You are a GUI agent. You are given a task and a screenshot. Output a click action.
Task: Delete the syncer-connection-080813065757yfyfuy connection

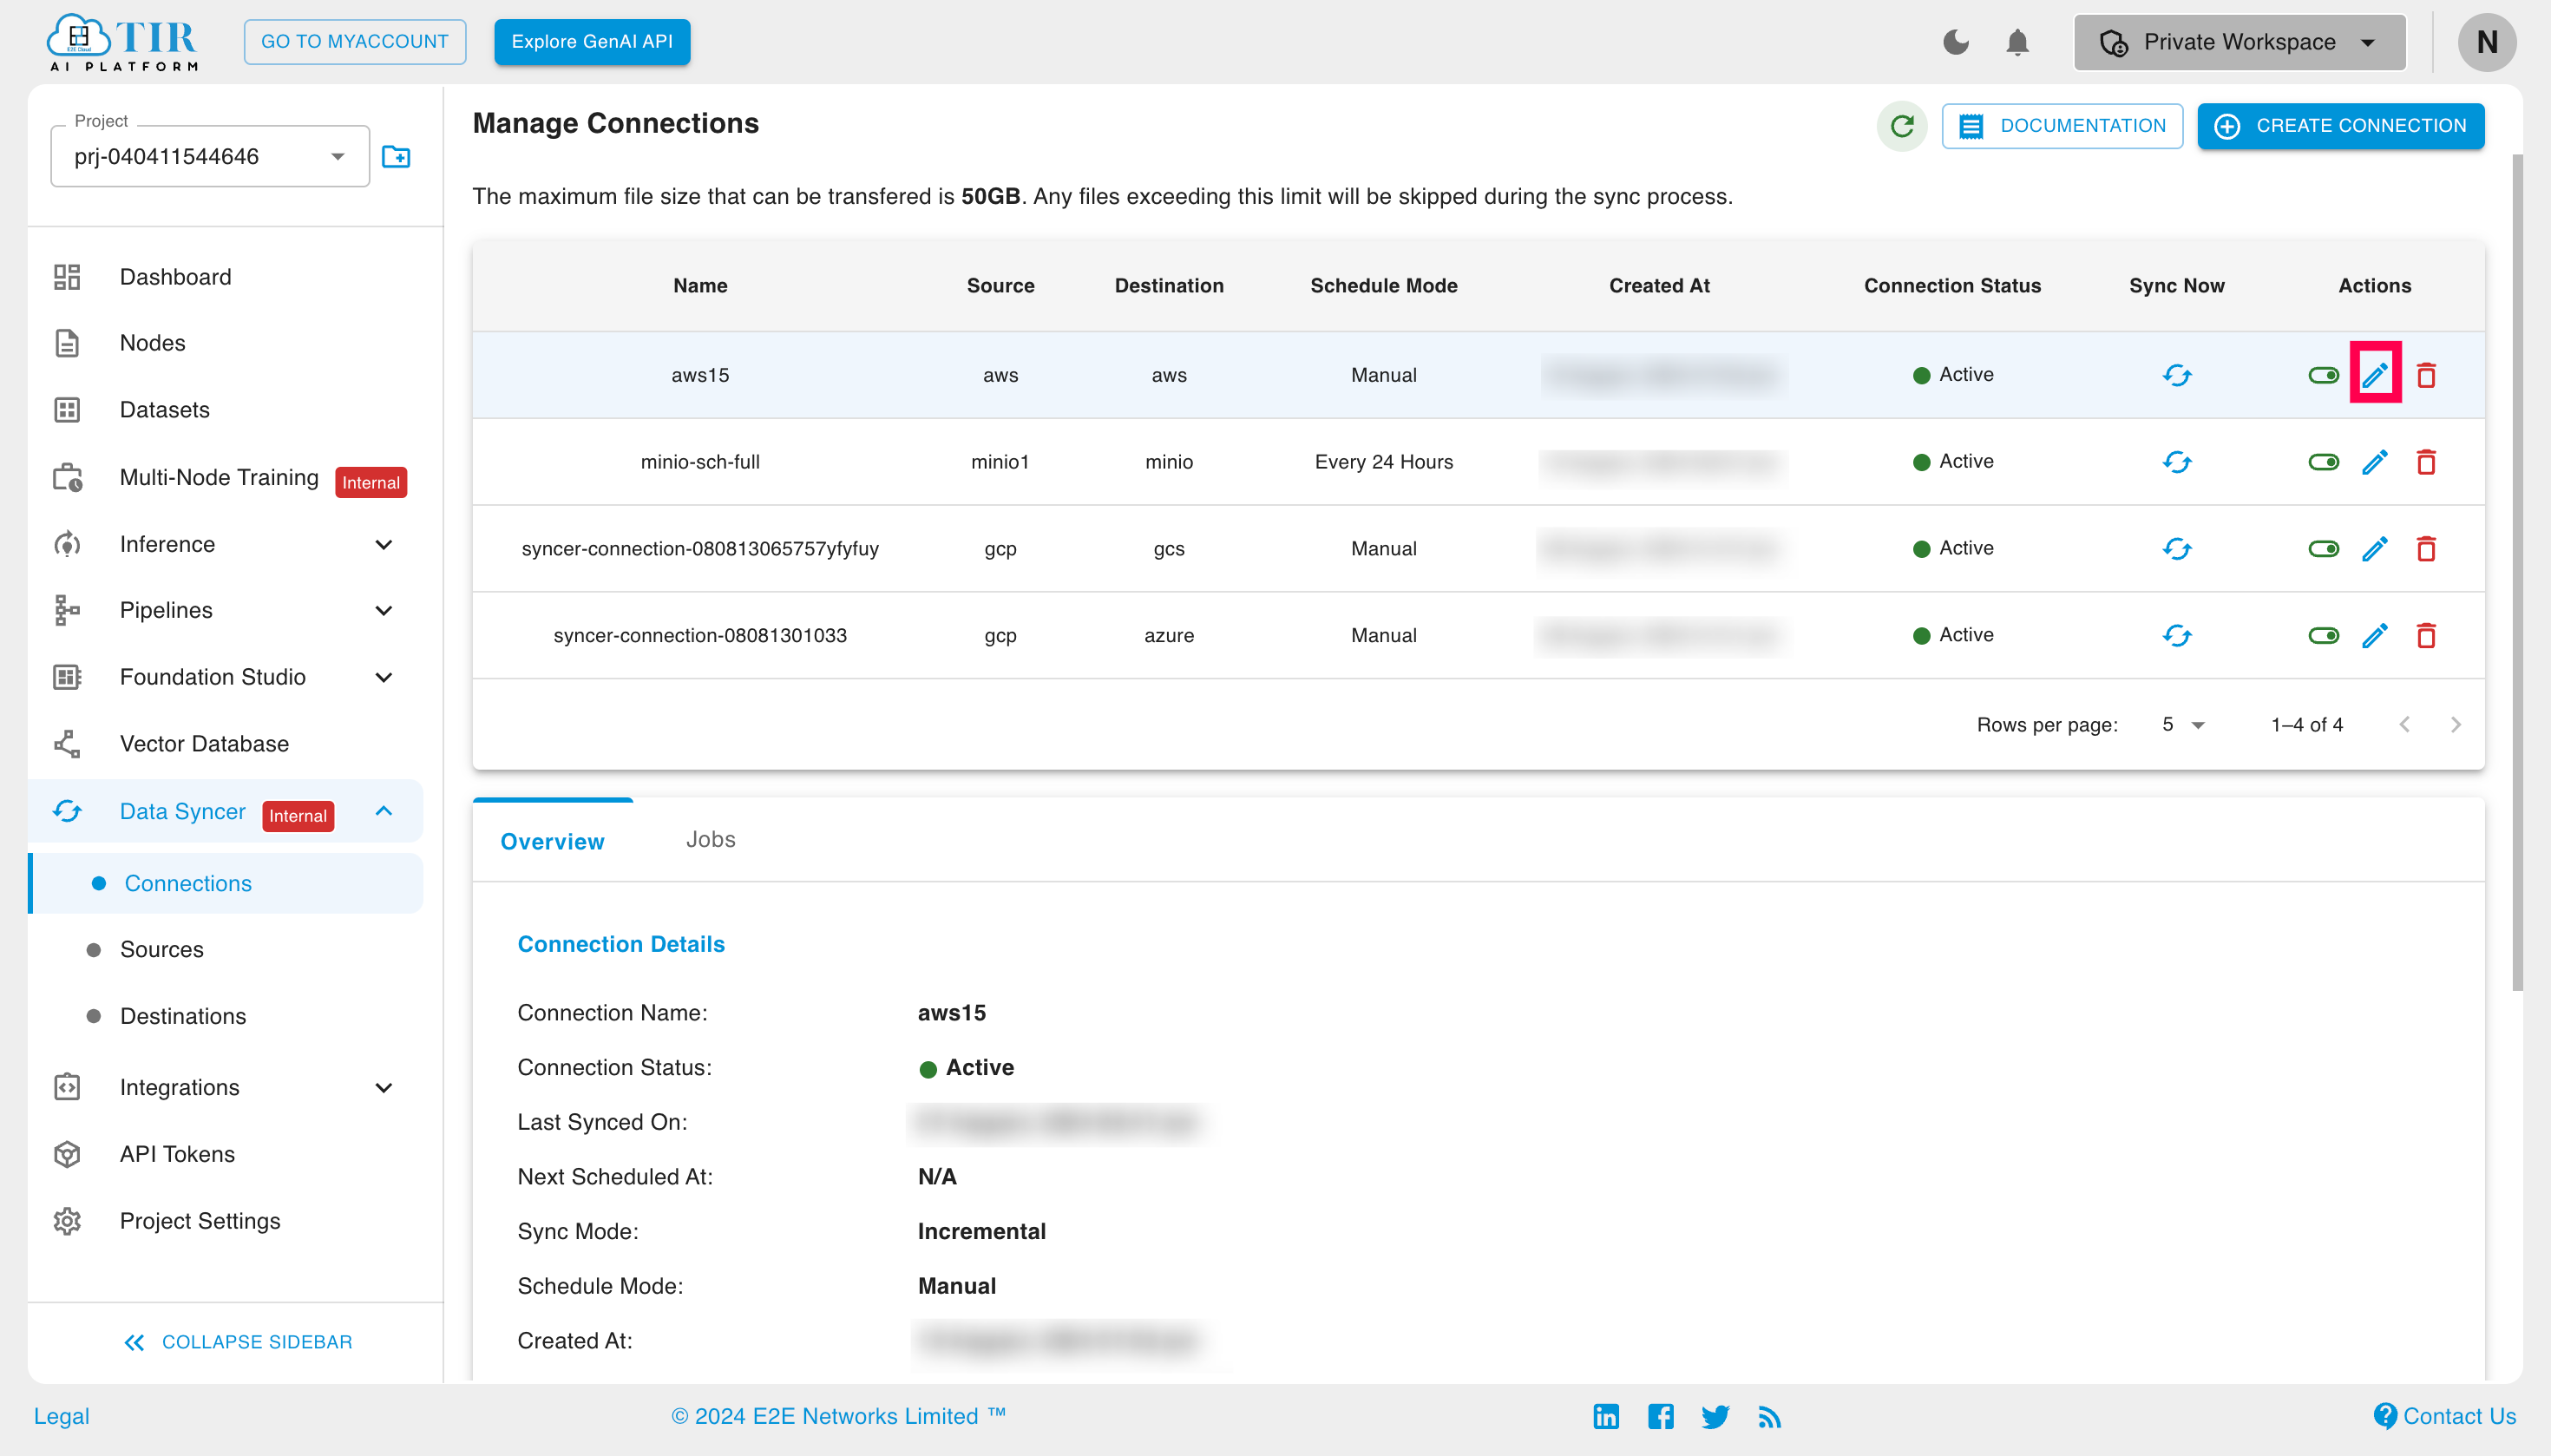coord(2426,548)
